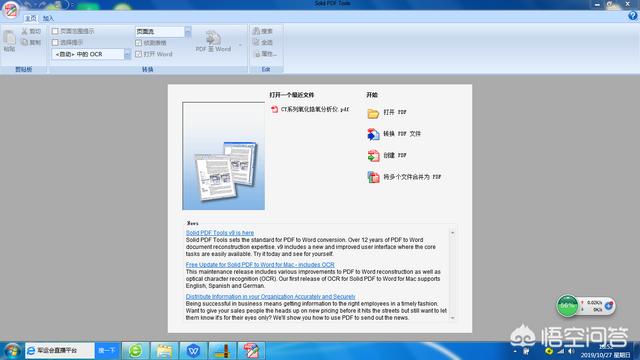Switch to the second ribbon tab
Screen dimensions: 640x360
[x=48, y=18]
